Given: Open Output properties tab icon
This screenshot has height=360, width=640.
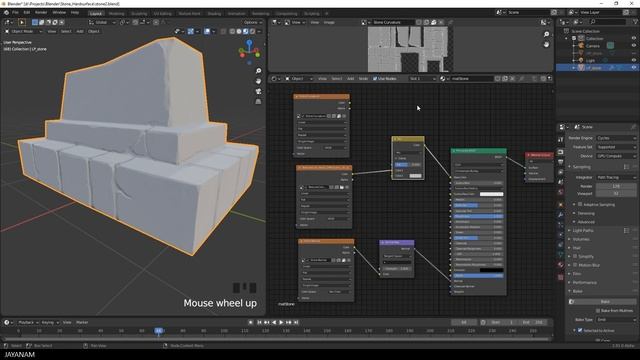Looking at the screenshot, I should [x=561, y=162].
